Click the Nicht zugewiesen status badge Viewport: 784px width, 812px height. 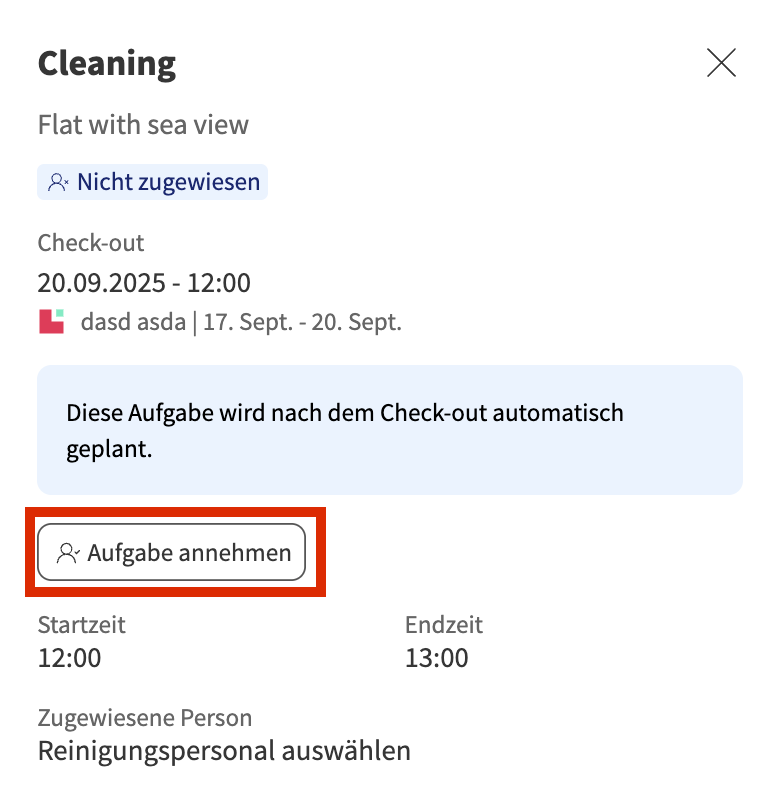(x=153, y=183)
